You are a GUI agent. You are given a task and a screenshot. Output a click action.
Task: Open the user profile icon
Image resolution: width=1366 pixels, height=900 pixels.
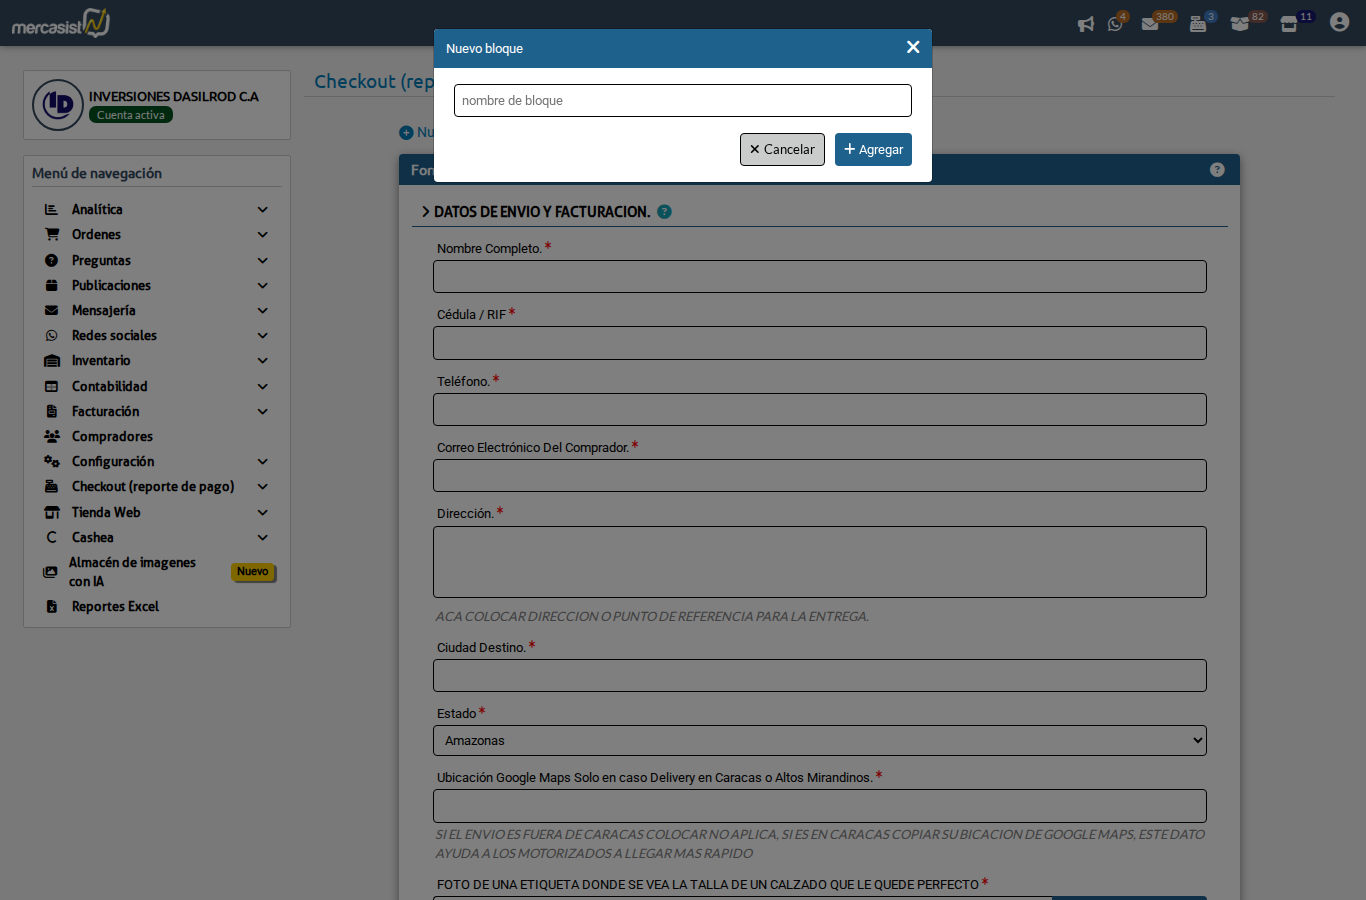point(1339,21)
